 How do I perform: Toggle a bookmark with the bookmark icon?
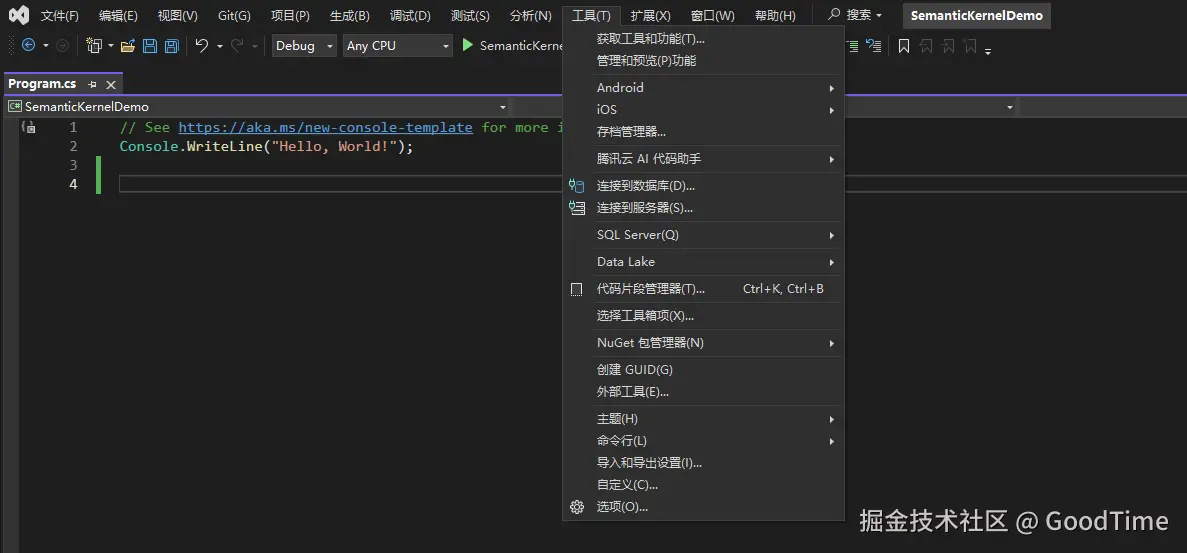904,46
